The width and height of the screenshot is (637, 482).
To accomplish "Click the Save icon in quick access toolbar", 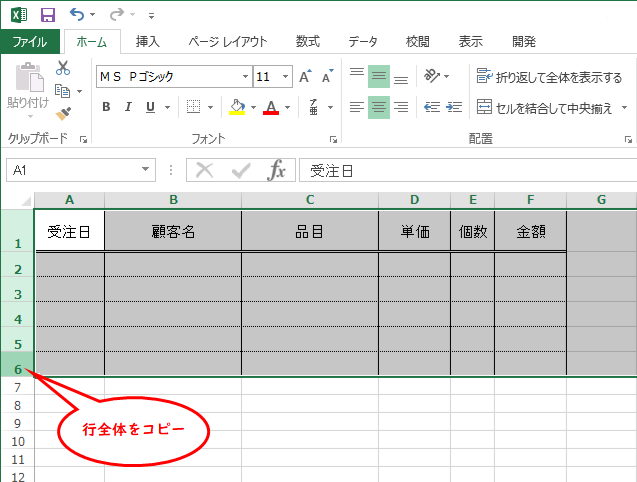I will point(47,15).
